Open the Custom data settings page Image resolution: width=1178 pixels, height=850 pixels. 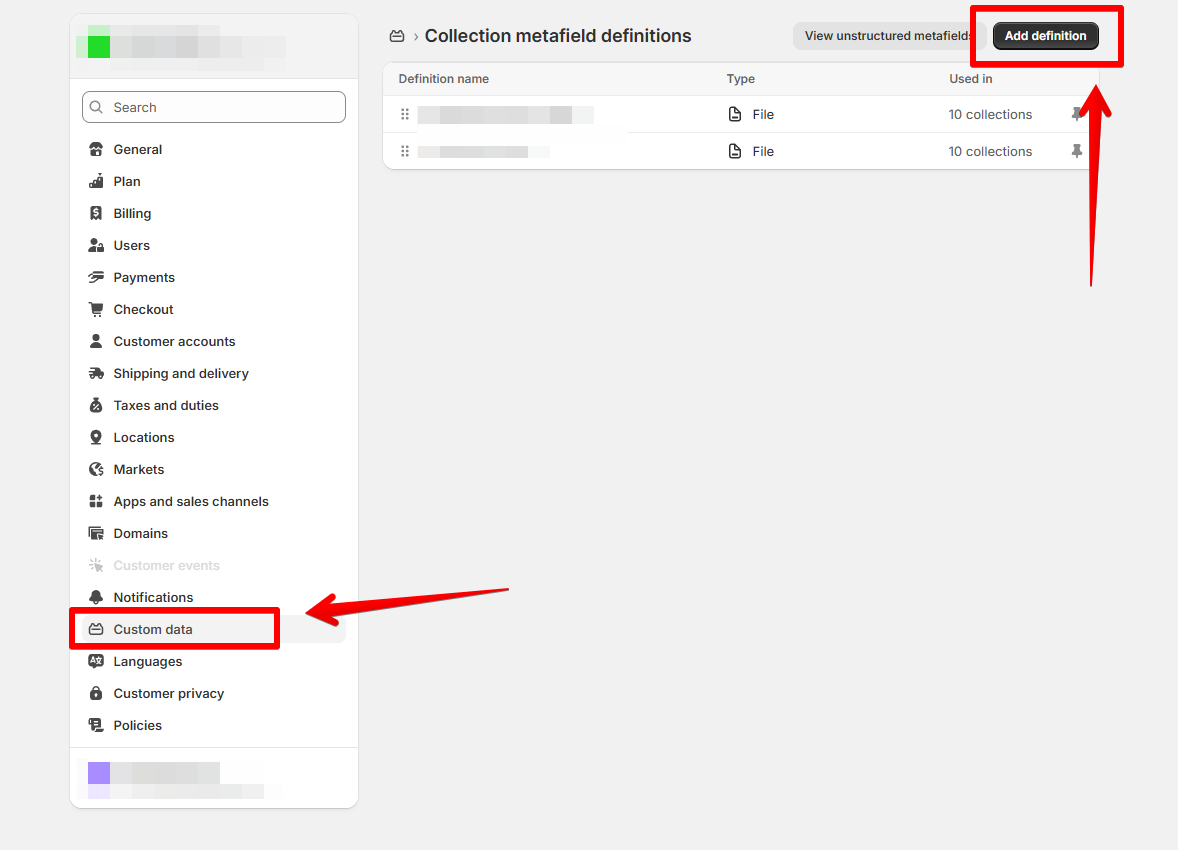coord(153,630)
